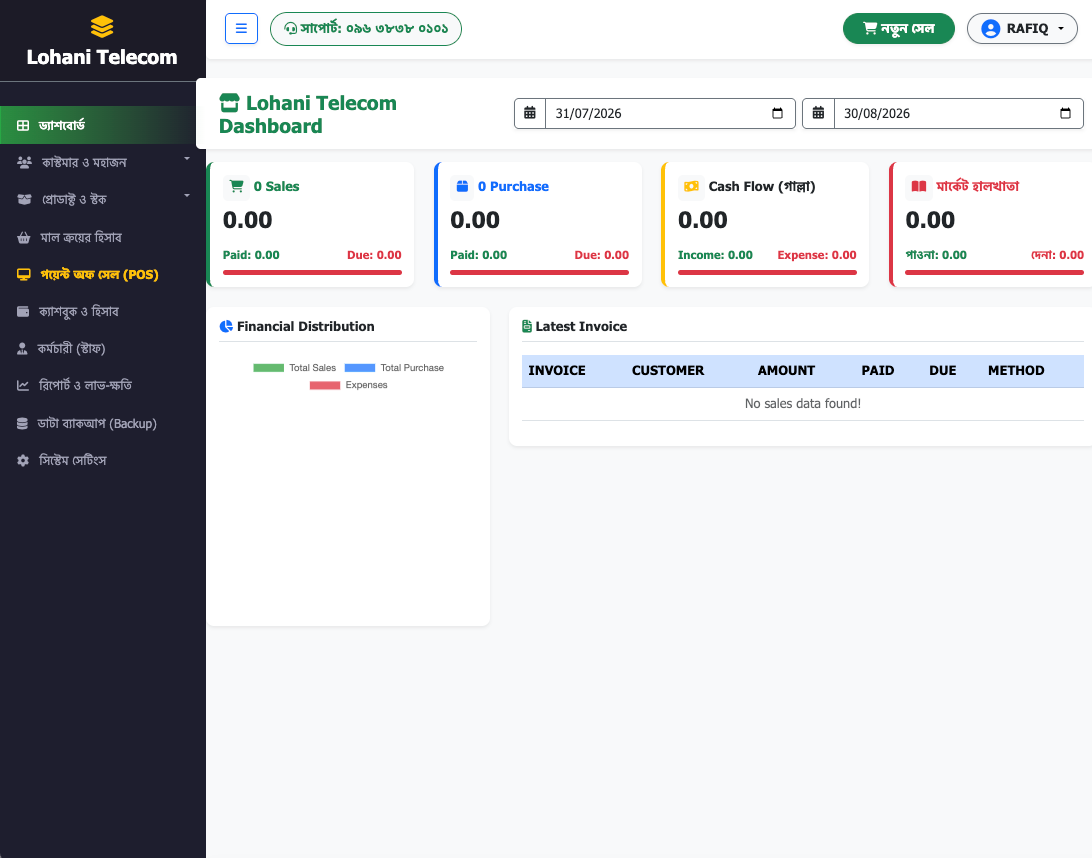Open কর্মচারী (স্টাফ) link
The image size is (1092, 858).
98,348
